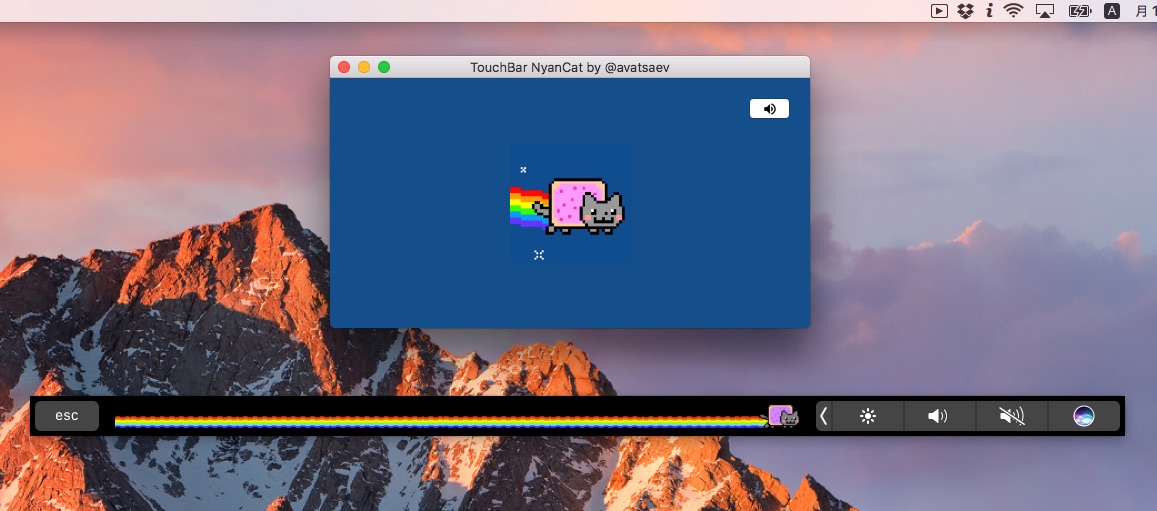Open the Dropbox menu bar icon

[x=964, y=11]
